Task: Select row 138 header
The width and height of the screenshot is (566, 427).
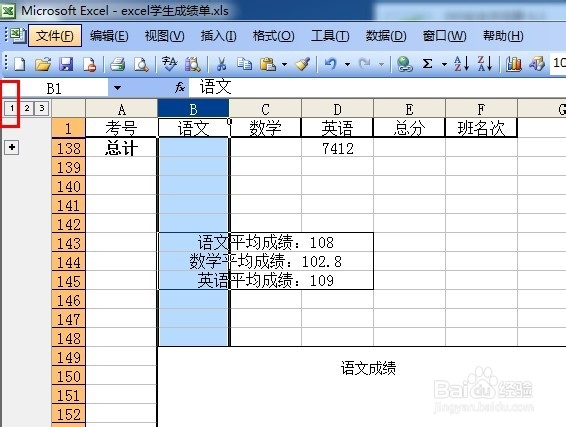Action: coord(69,148)
